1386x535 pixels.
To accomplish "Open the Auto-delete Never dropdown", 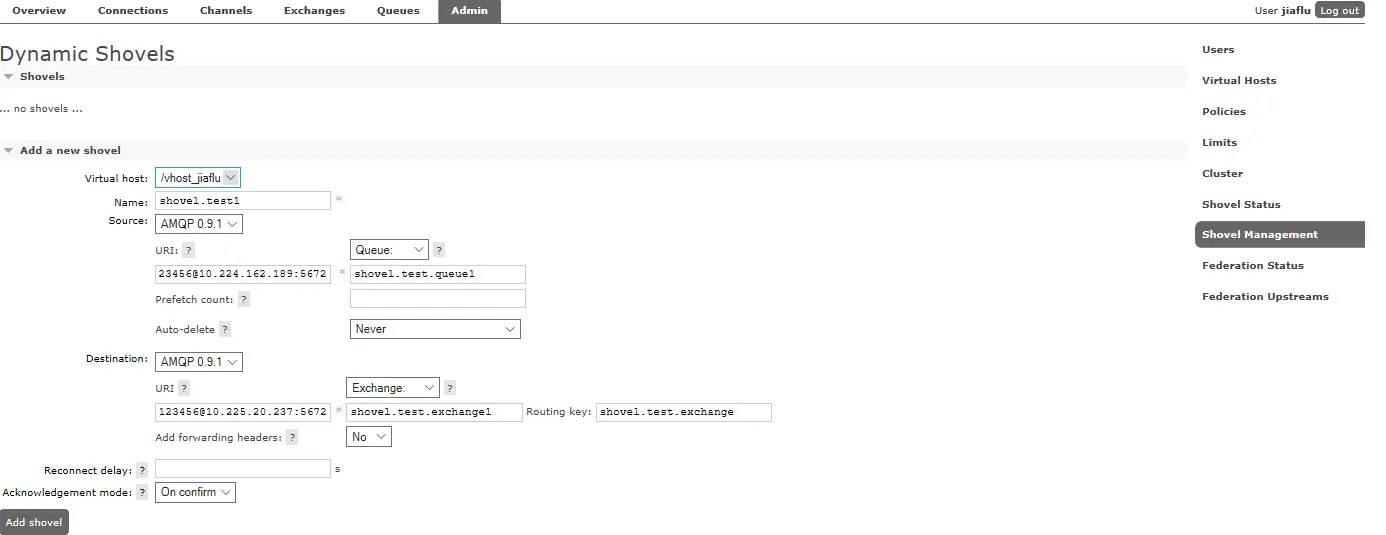I will click(x=435, y=329).
